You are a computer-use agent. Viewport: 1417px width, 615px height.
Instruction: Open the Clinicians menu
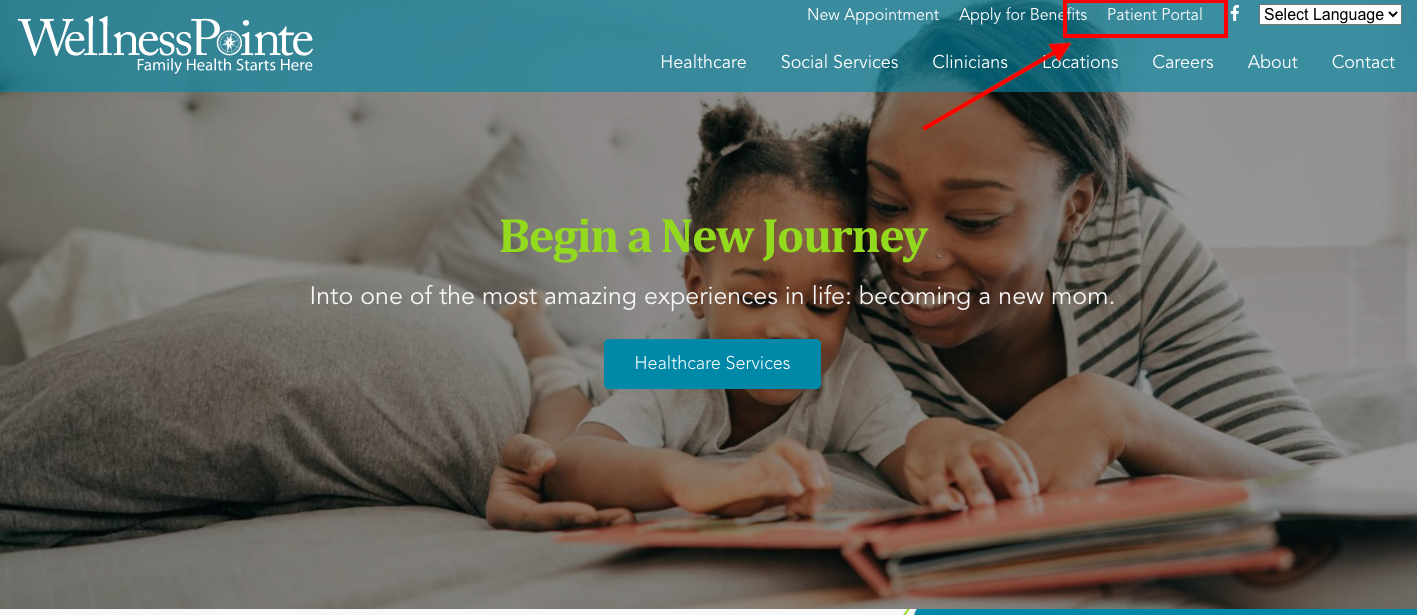[970, 62]
